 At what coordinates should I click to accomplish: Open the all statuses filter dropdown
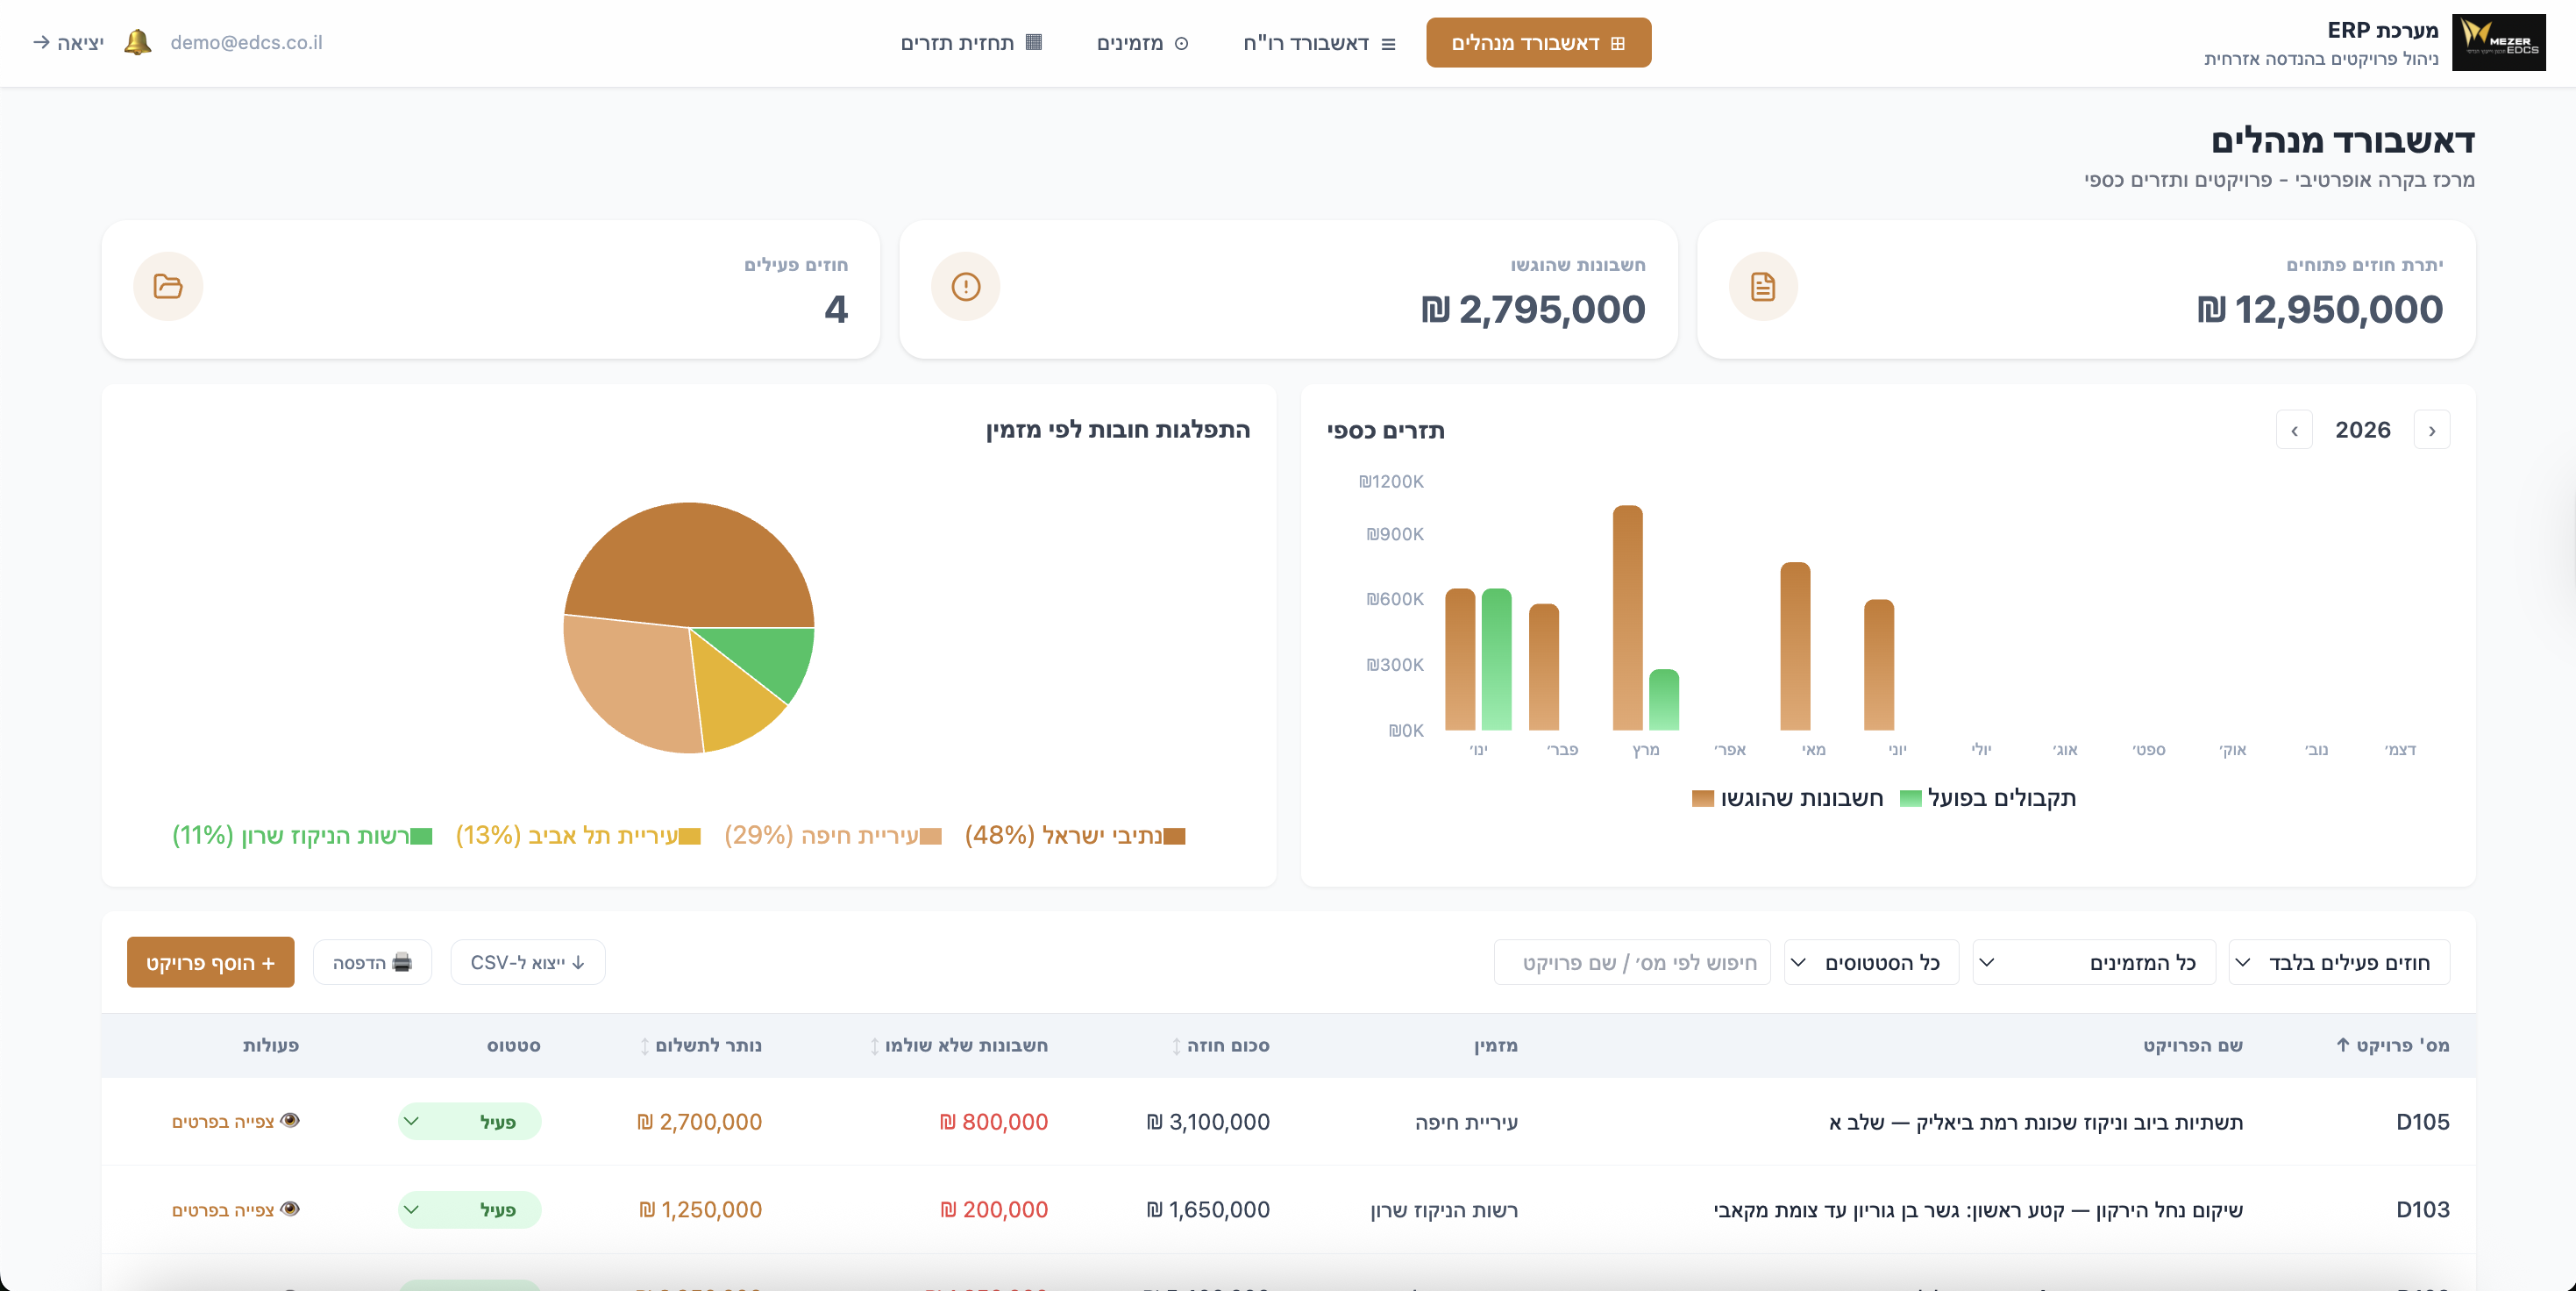[x=1870, y=962]
